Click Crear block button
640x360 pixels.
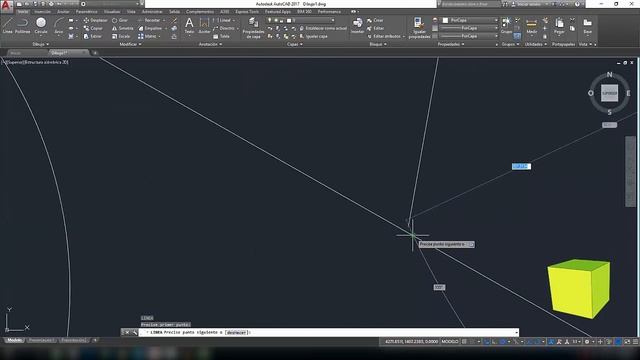click(375, 20)
